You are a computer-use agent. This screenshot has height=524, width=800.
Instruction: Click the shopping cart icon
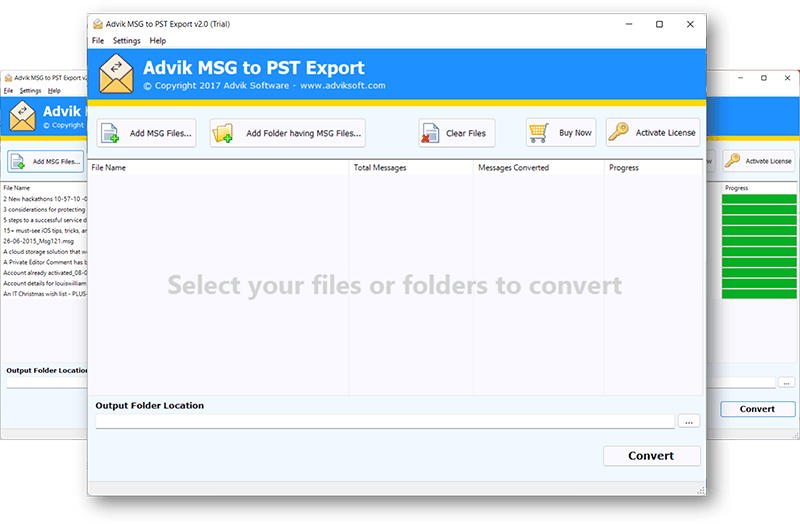pyautogui.click(x=539, y=133)
